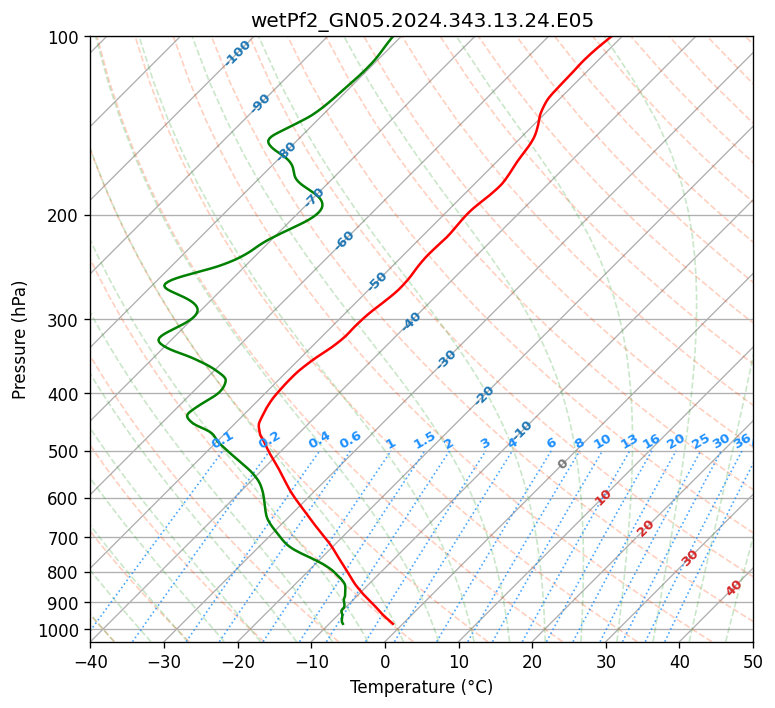Pick the blue -30 isotherm label
This screenshot has width=775, height=708.
445,359
